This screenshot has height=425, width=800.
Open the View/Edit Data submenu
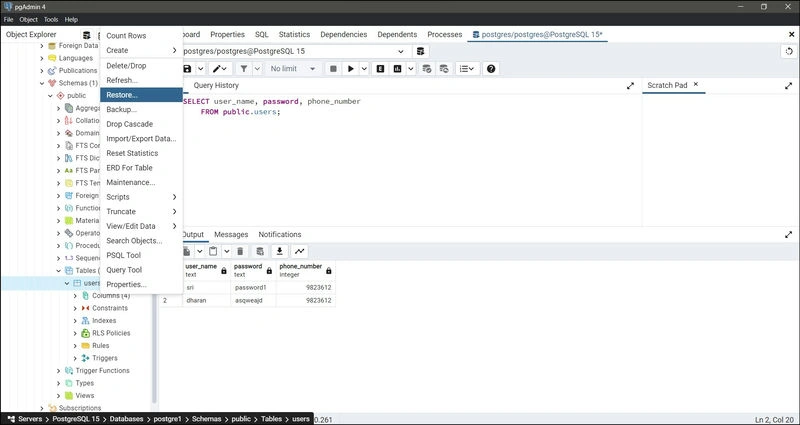(x=141, y=226)
